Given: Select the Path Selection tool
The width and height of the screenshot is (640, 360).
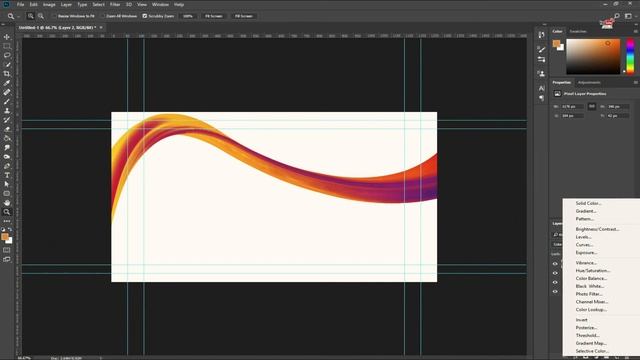Looking at the screenshot, I should [x=7, y=184].
